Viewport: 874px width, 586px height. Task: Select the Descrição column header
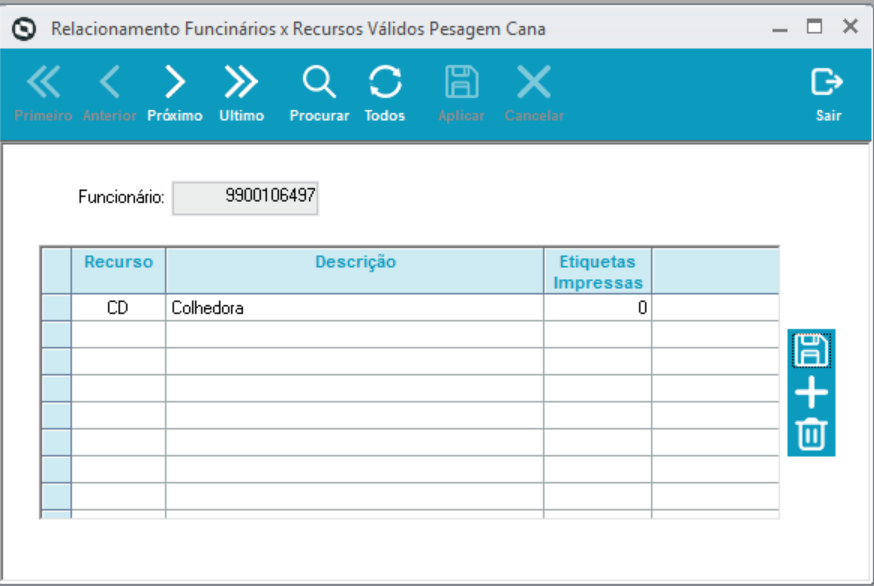[355, 263]
